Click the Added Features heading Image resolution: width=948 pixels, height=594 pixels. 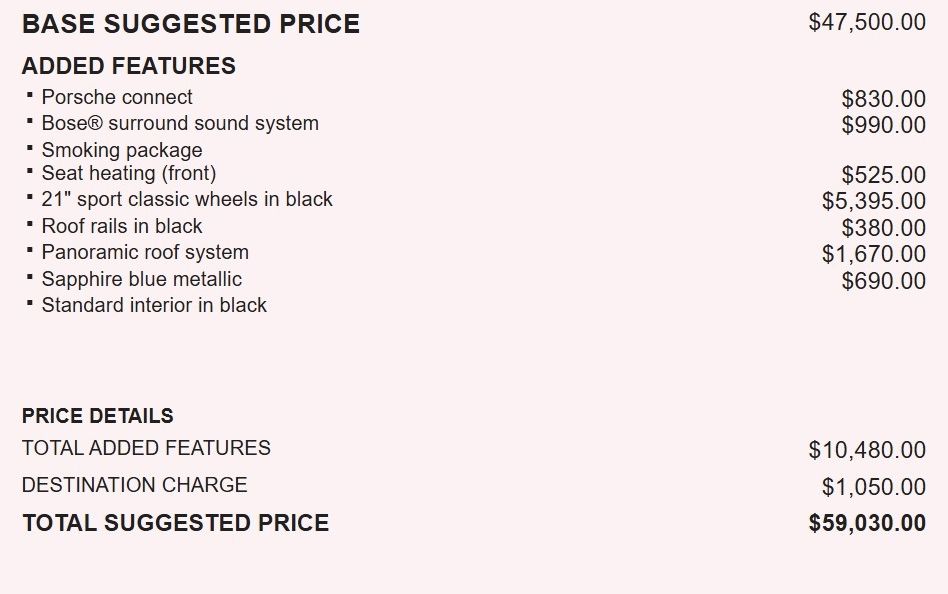pyautogui.click(x=129, y=66)
